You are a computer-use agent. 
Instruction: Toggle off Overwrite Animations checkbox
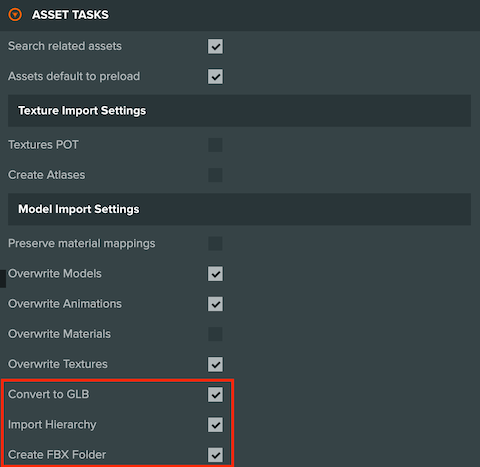coord(215,304)
